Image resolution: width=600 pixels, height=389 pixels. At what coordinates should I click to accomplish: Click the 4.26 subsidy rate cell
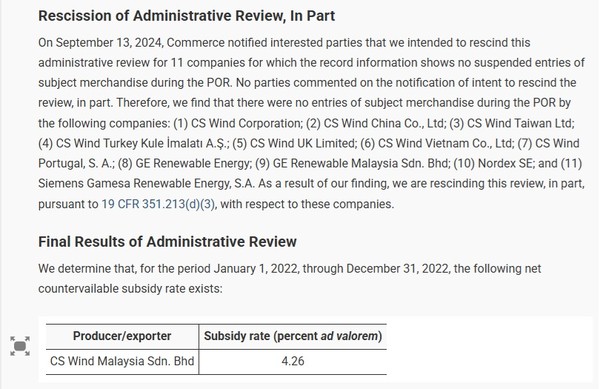pyautogui.click(x=293, y=361)
